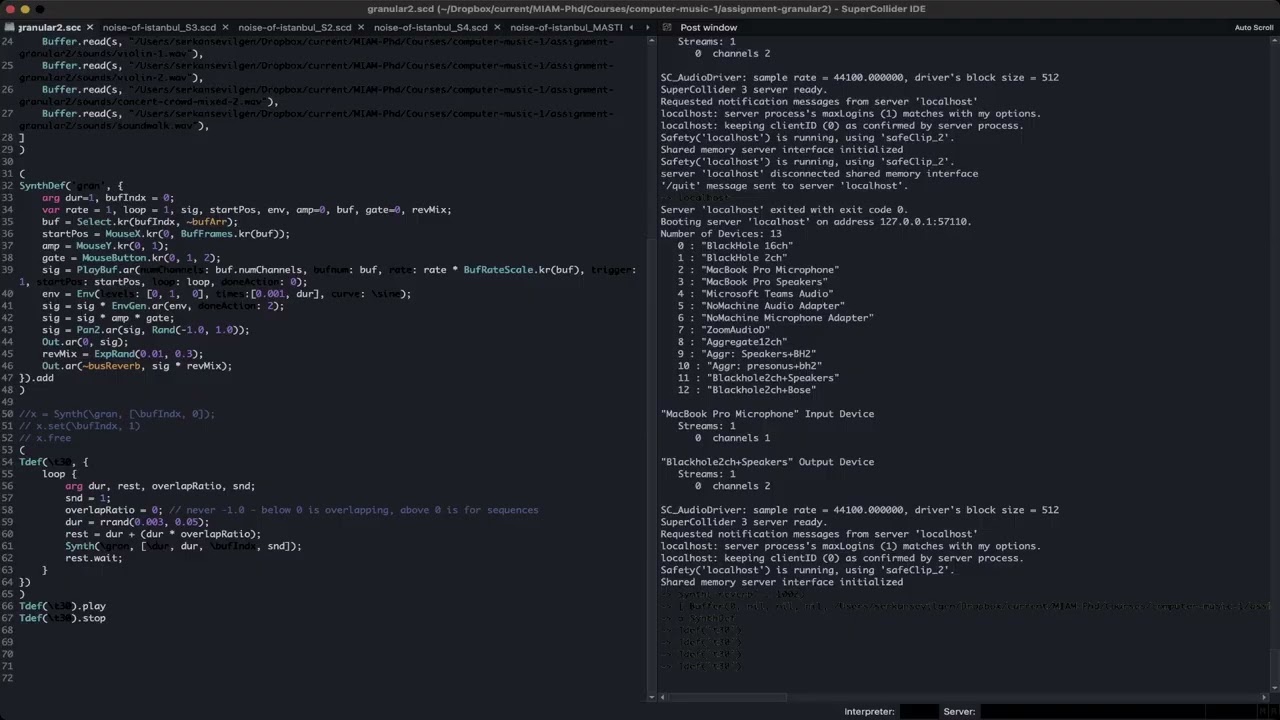Screen dimensions: 1280x720
Task: Click 'Booting server localhost' line in Post window
Action: pyautogui.click(x=816, y=222)
